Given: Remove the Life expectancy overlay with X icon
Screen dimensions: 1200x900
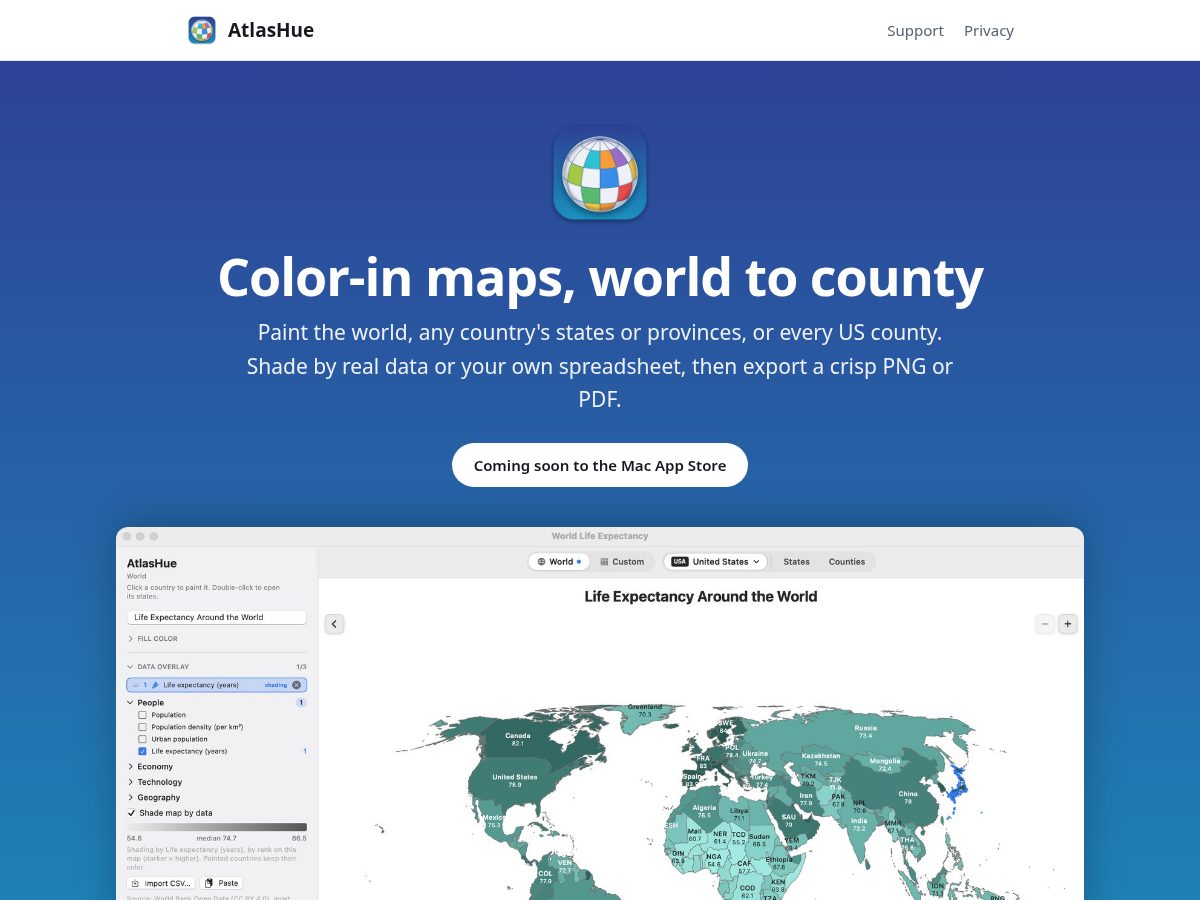Looking at the screenshot, I should point(296,685).
